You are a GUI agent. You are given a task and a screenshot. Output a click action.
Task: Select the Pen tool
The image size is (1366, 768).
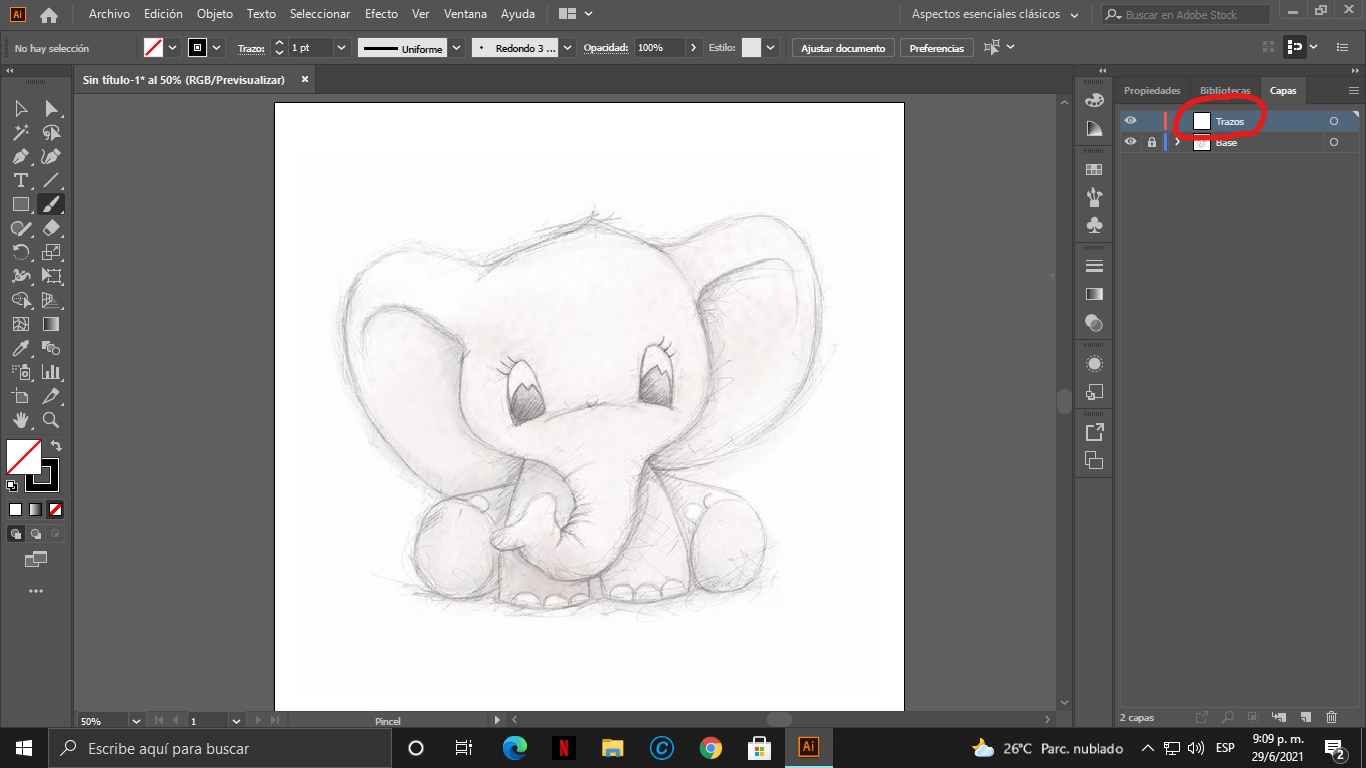pos(20,156)
